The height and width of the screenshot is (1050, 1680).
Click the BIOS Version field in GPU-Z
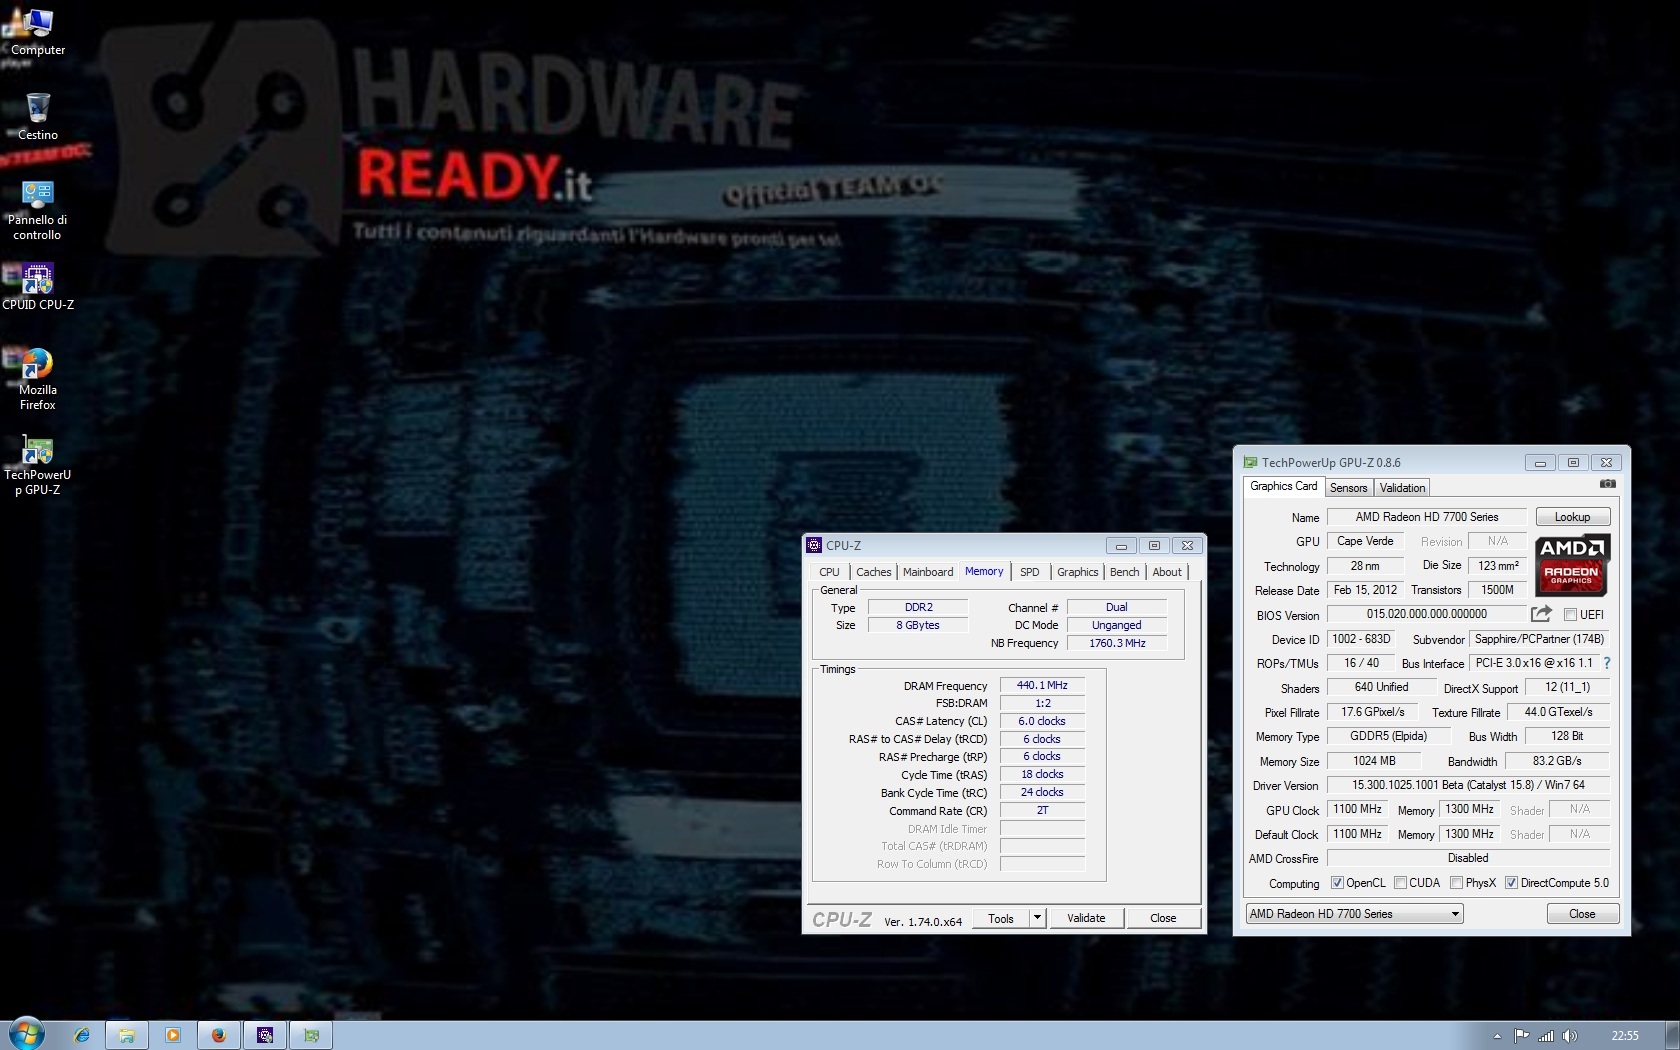1427,614
